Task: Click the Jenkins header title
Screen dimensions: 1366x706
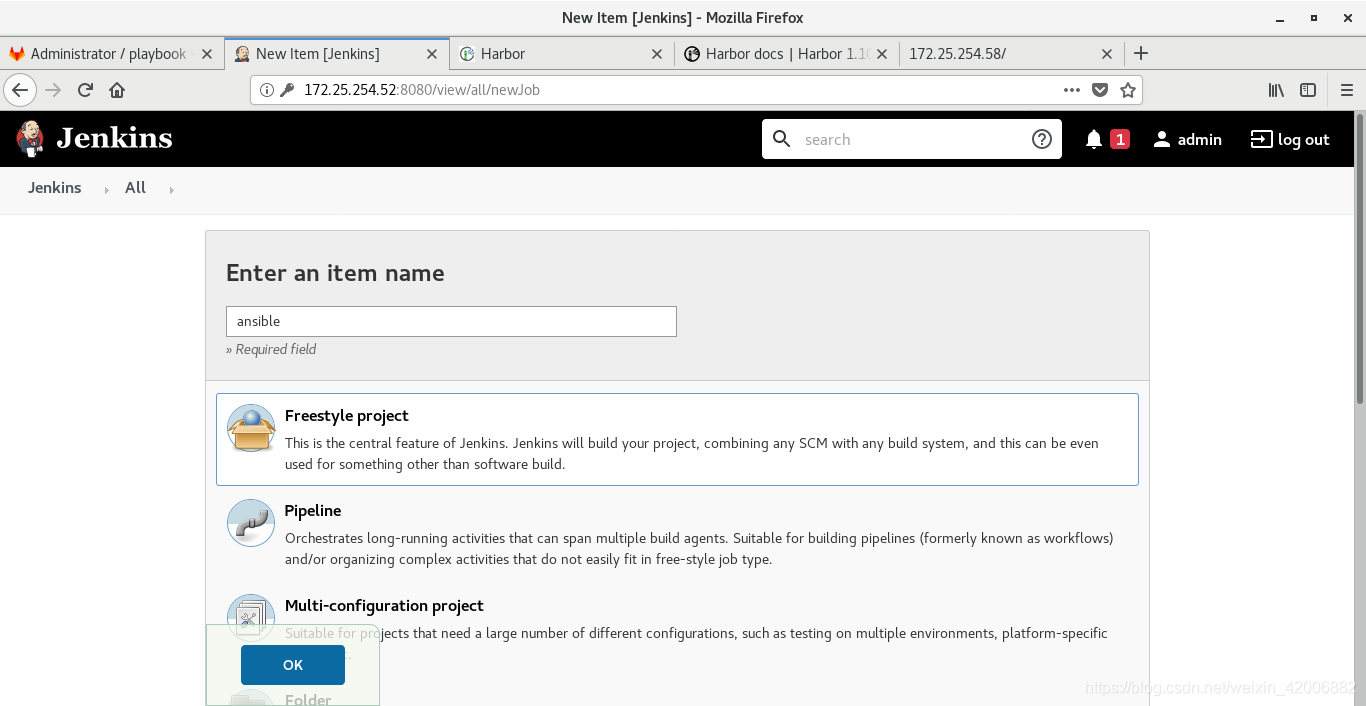Action: pyautogui.click(x=114, y=138)
